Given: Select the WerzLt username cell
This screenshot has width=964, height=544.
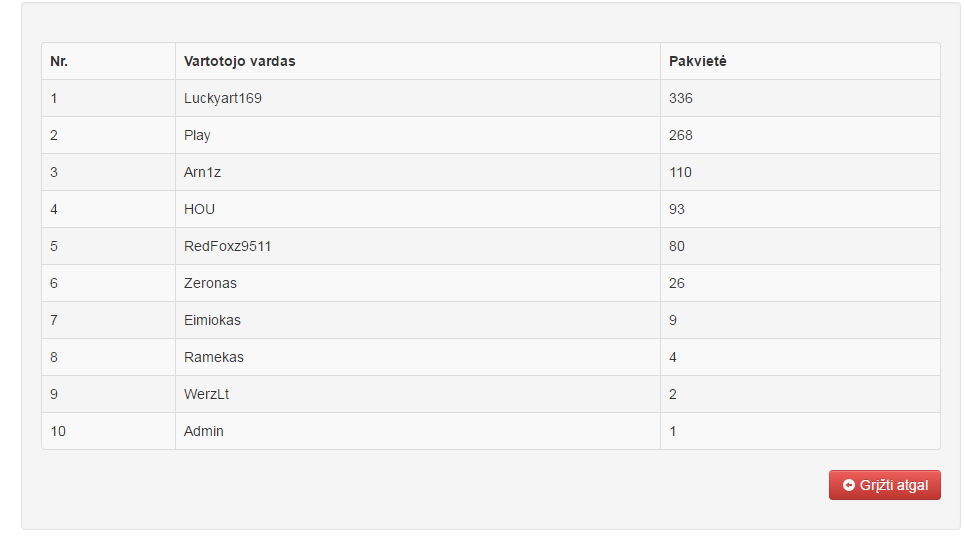Looking at the screenshot, I should (x=418, y=394).
